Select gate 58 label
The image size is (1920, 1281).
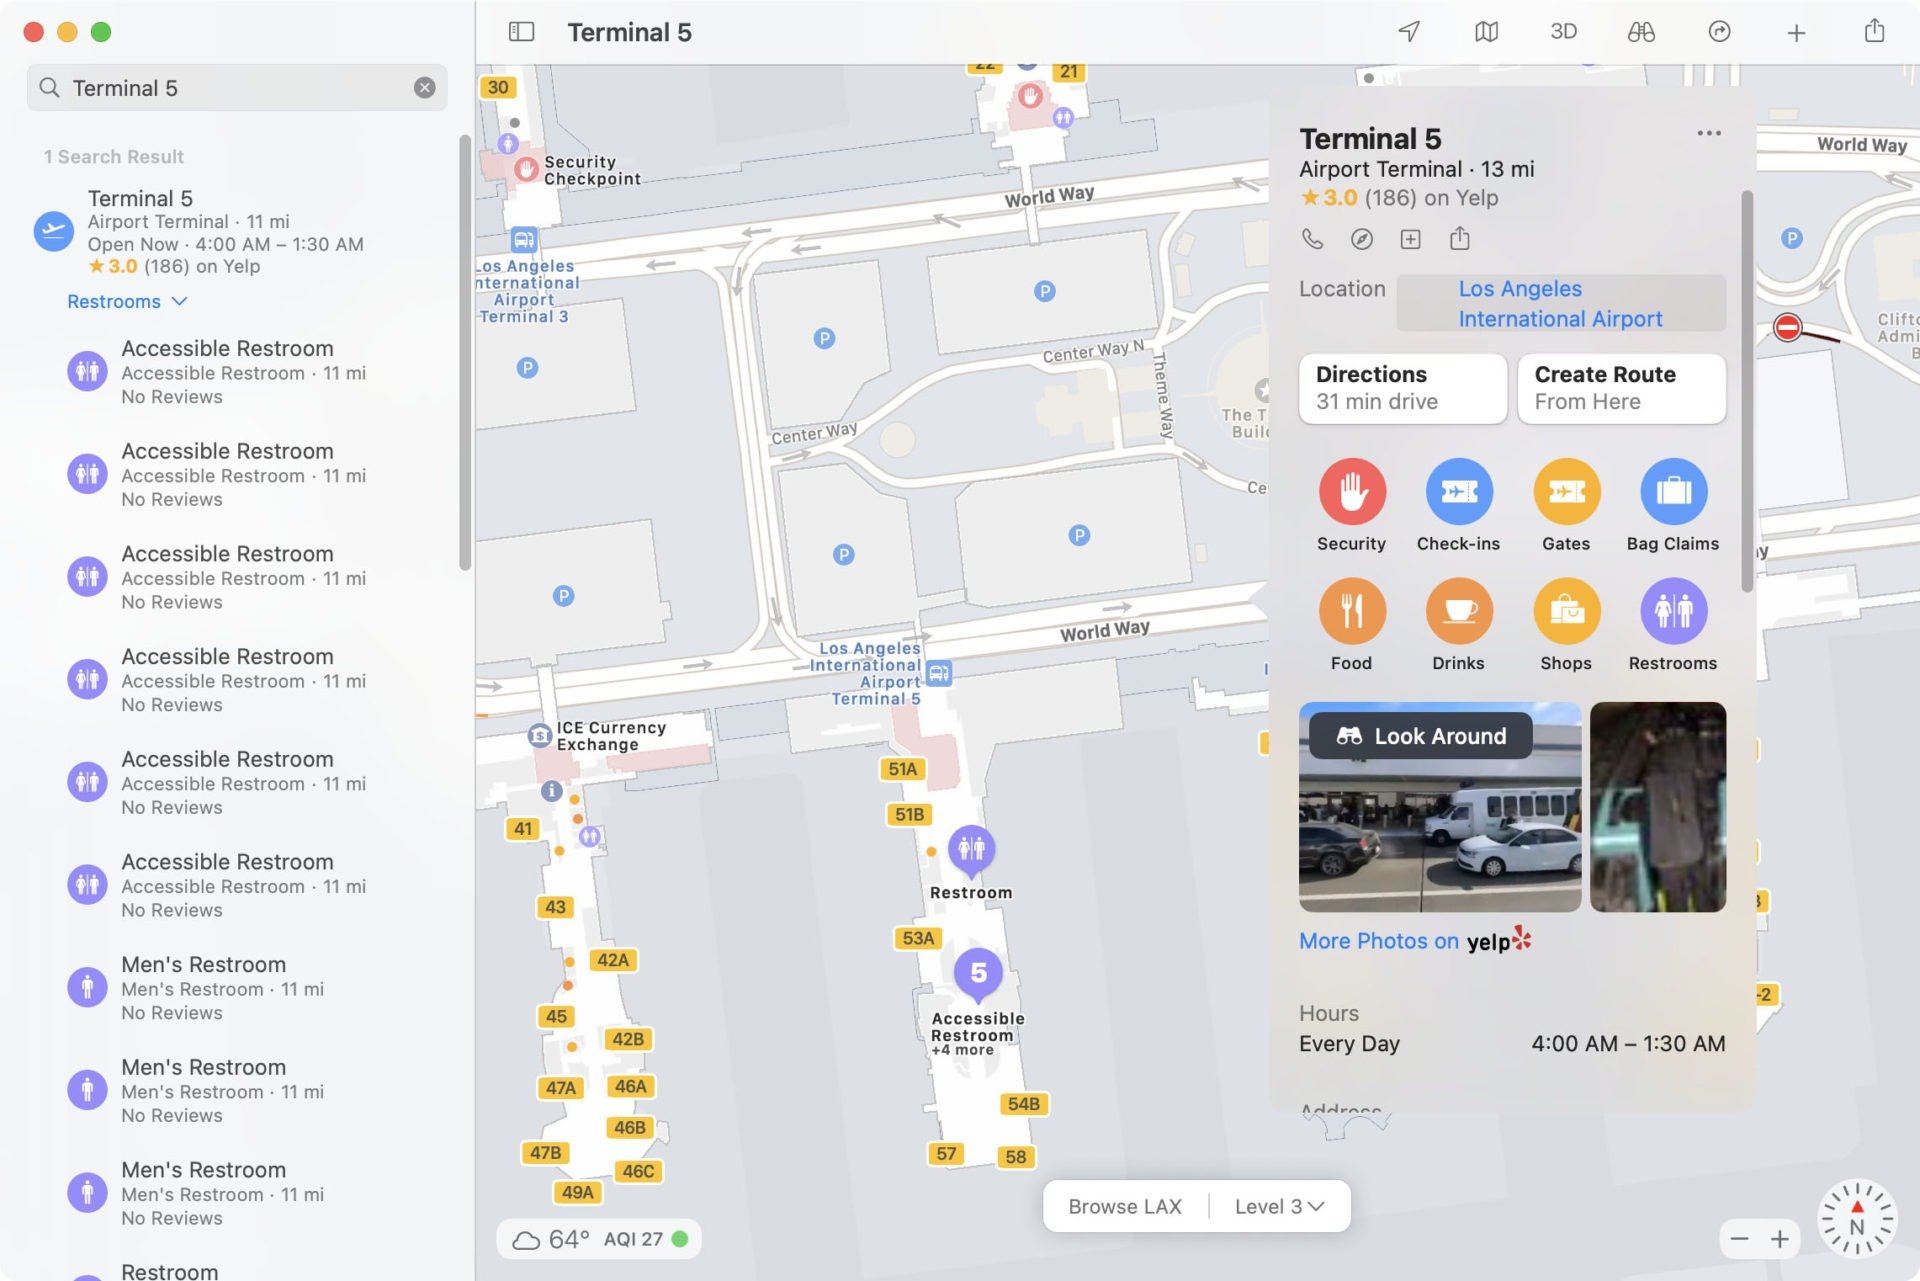click(x=1016, y=1156)
